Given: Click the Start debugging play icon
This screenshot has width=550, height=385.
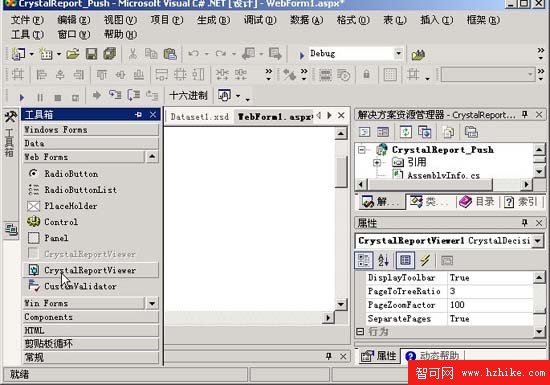Looking at the screenshot, I should (x=21, y=97).
